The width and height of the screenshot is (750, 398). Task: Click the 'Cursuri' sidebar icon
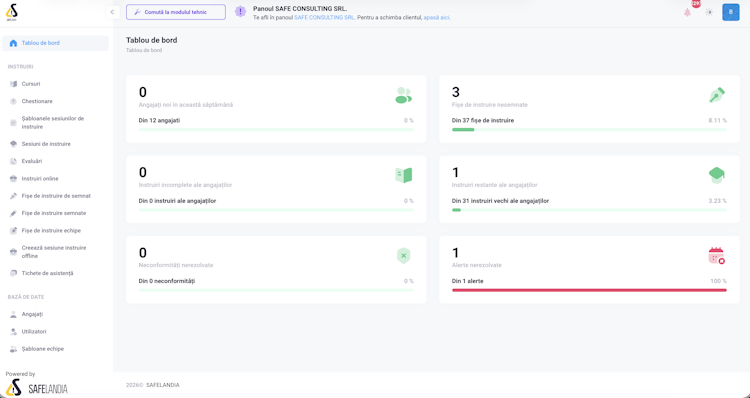point(13,84)
